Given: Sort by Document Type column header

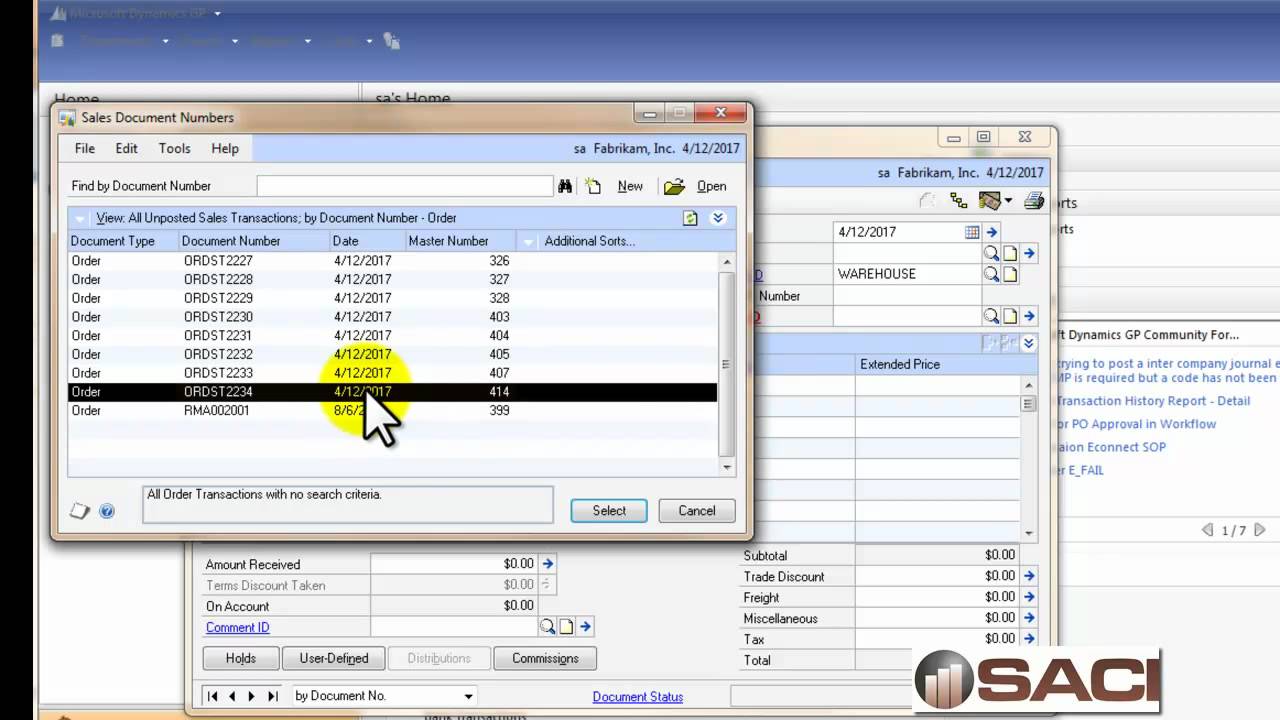Looking at the screenshot, I should point(123,241).
